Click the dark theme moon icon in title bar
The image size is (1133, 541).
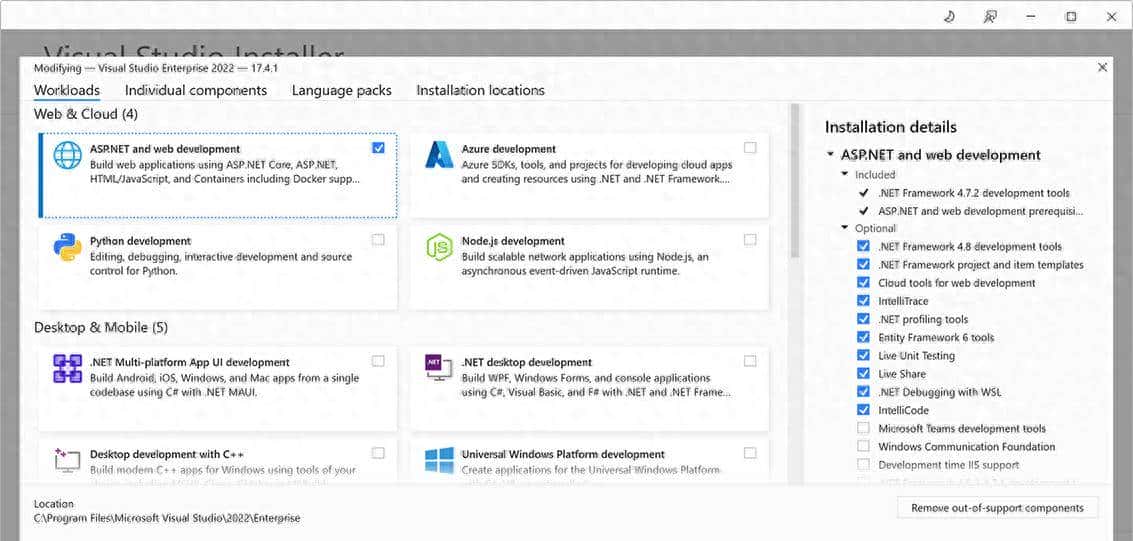pyautogui.click(x=949, y=17)
